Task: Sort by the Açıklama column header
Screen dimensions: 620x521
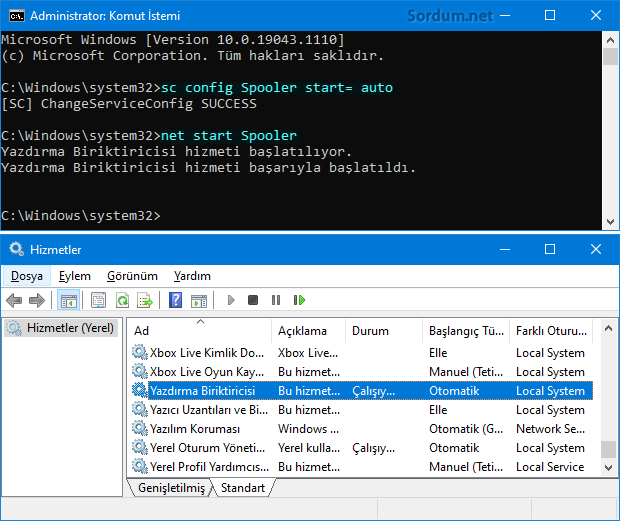Action: tap(308, 331)
